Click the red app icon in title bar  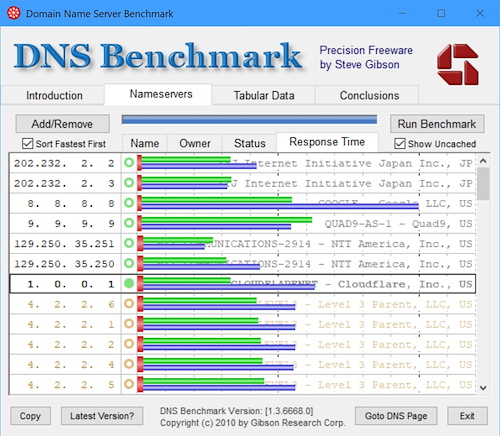13,13
